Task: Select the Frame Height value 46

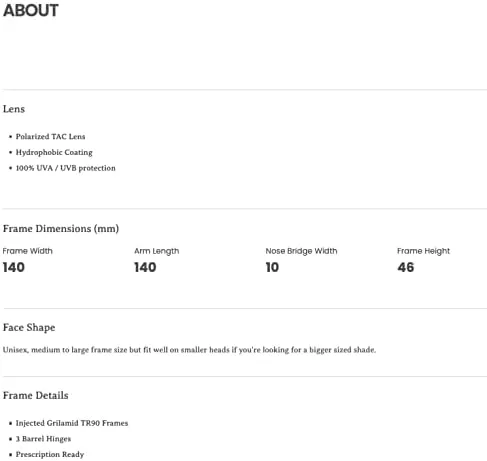Action: pos(406,267)
